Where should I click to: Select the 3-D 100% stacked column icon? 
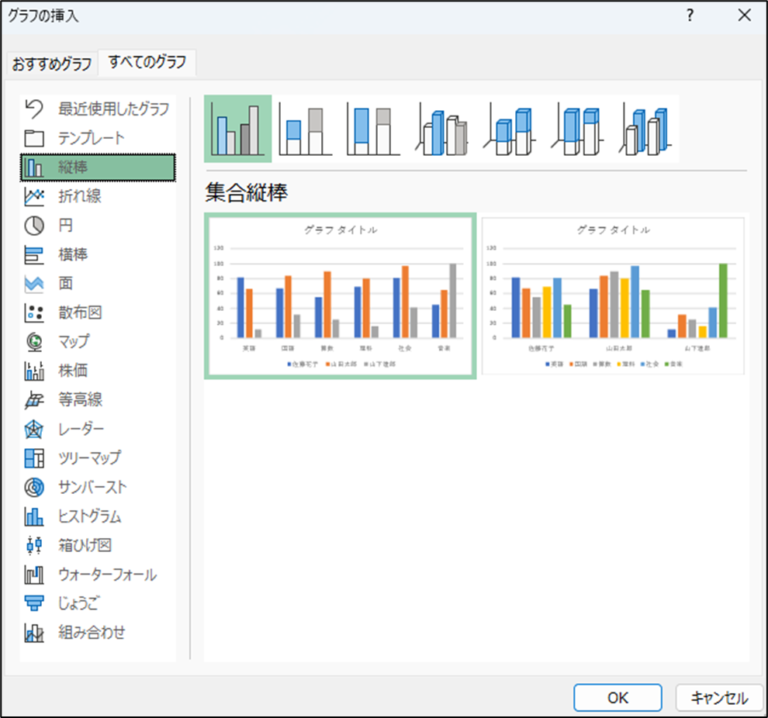coord(577,129)
